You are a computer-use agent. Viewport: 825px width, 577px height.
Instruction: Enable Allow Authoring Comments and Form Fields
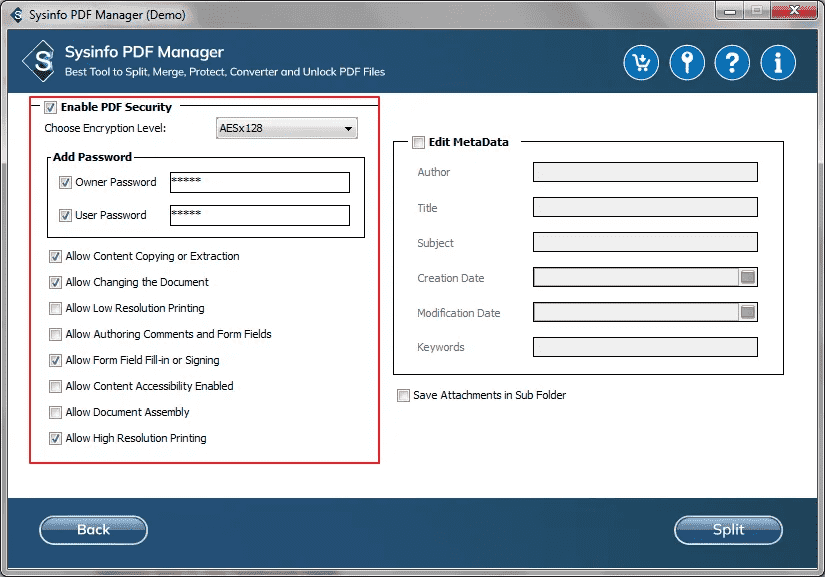coord(55,335)
